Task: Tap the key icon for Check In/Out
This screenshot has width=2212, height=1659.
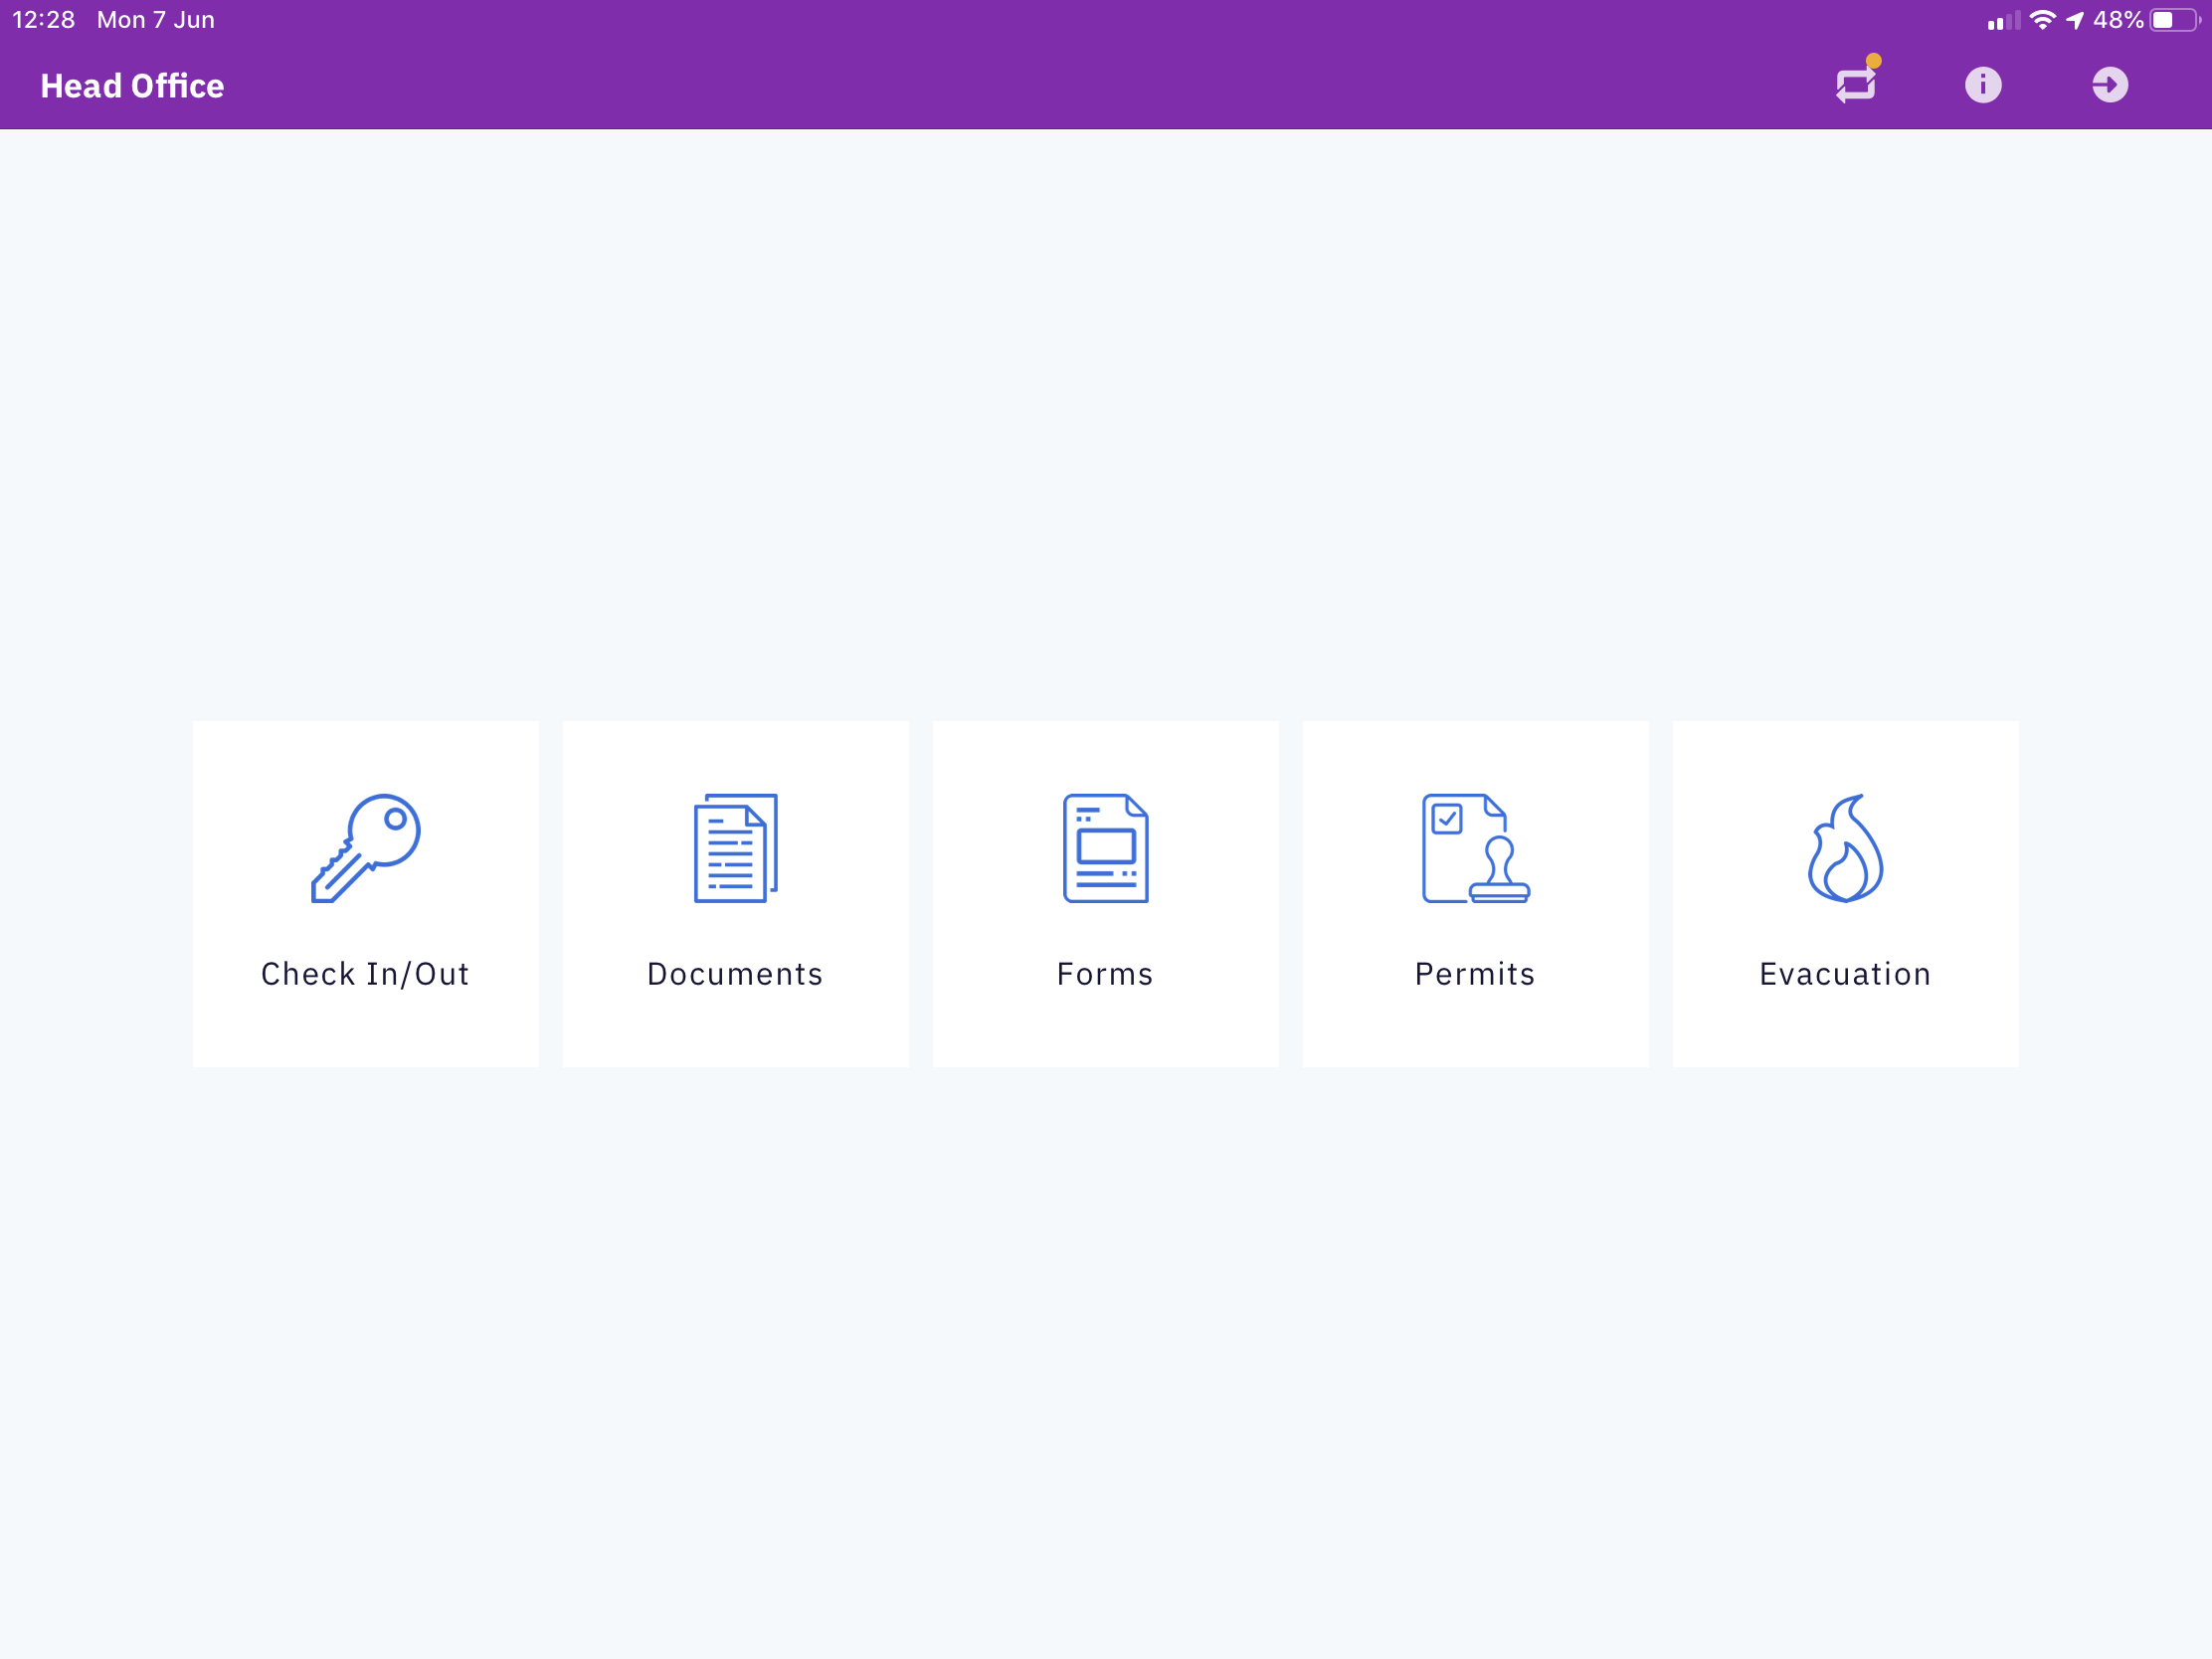Action: [x=365, y=848]
